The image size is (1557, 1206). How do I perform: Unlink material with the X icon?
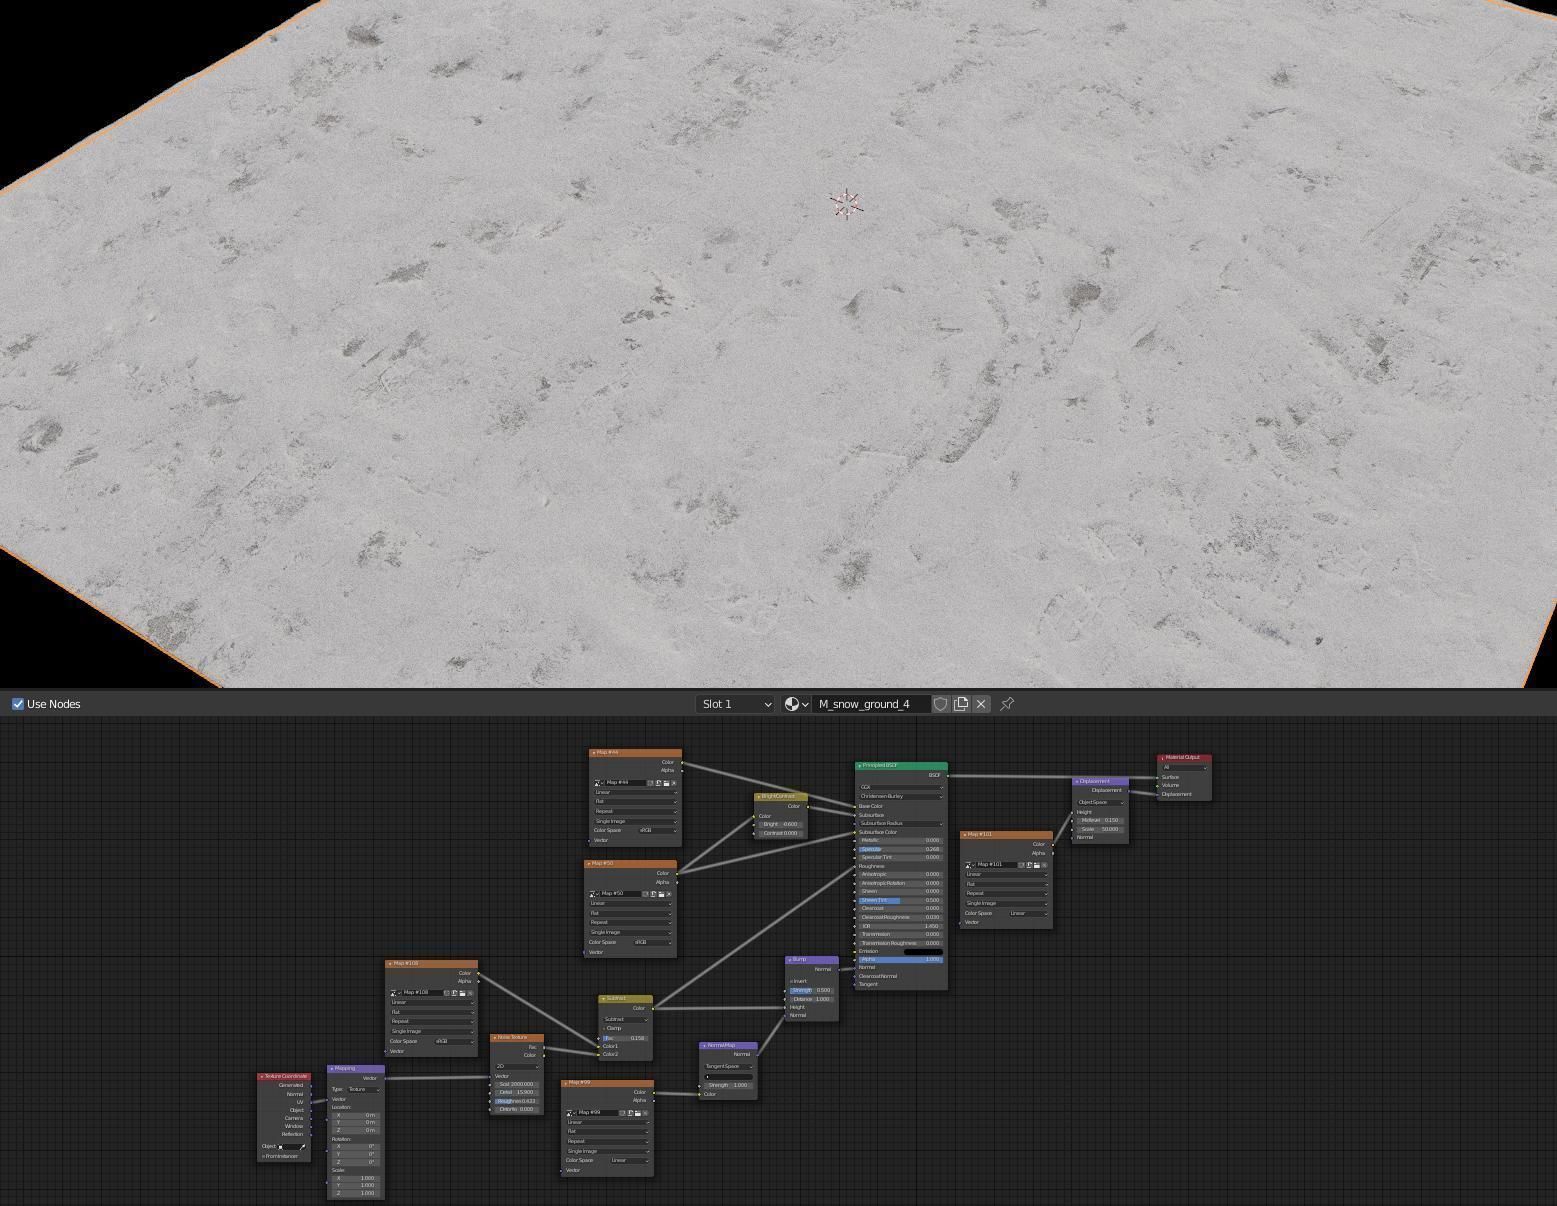[x=981, y=704]
